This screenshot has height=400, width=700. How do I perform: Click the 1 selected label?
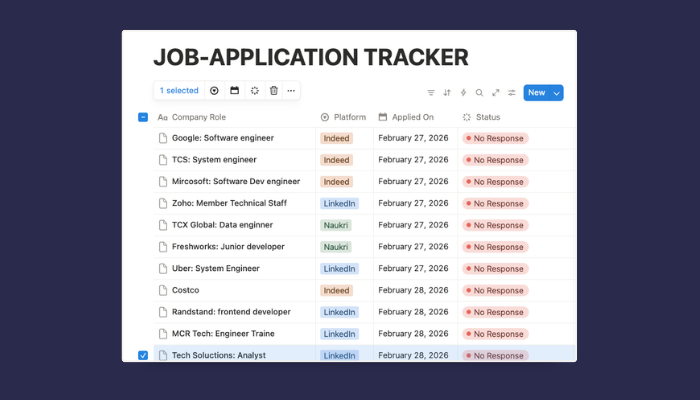click(x=179, y=91)
